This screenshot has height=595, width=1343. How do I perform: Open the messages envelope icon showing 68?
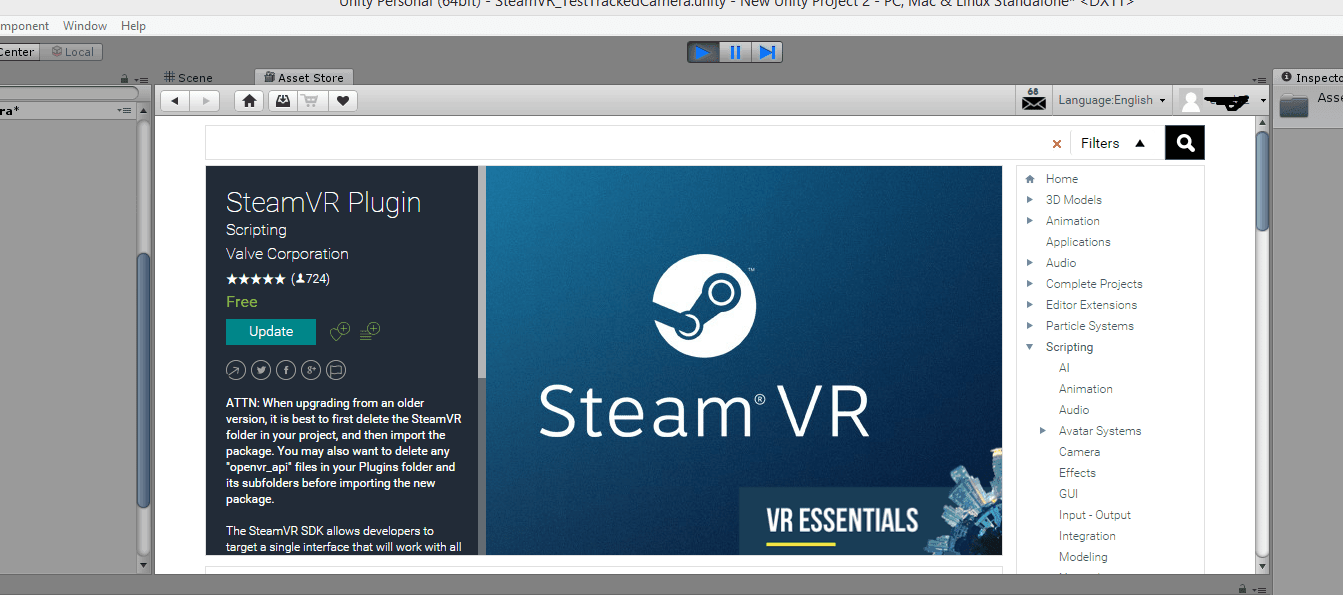(x=1034, y=99)
